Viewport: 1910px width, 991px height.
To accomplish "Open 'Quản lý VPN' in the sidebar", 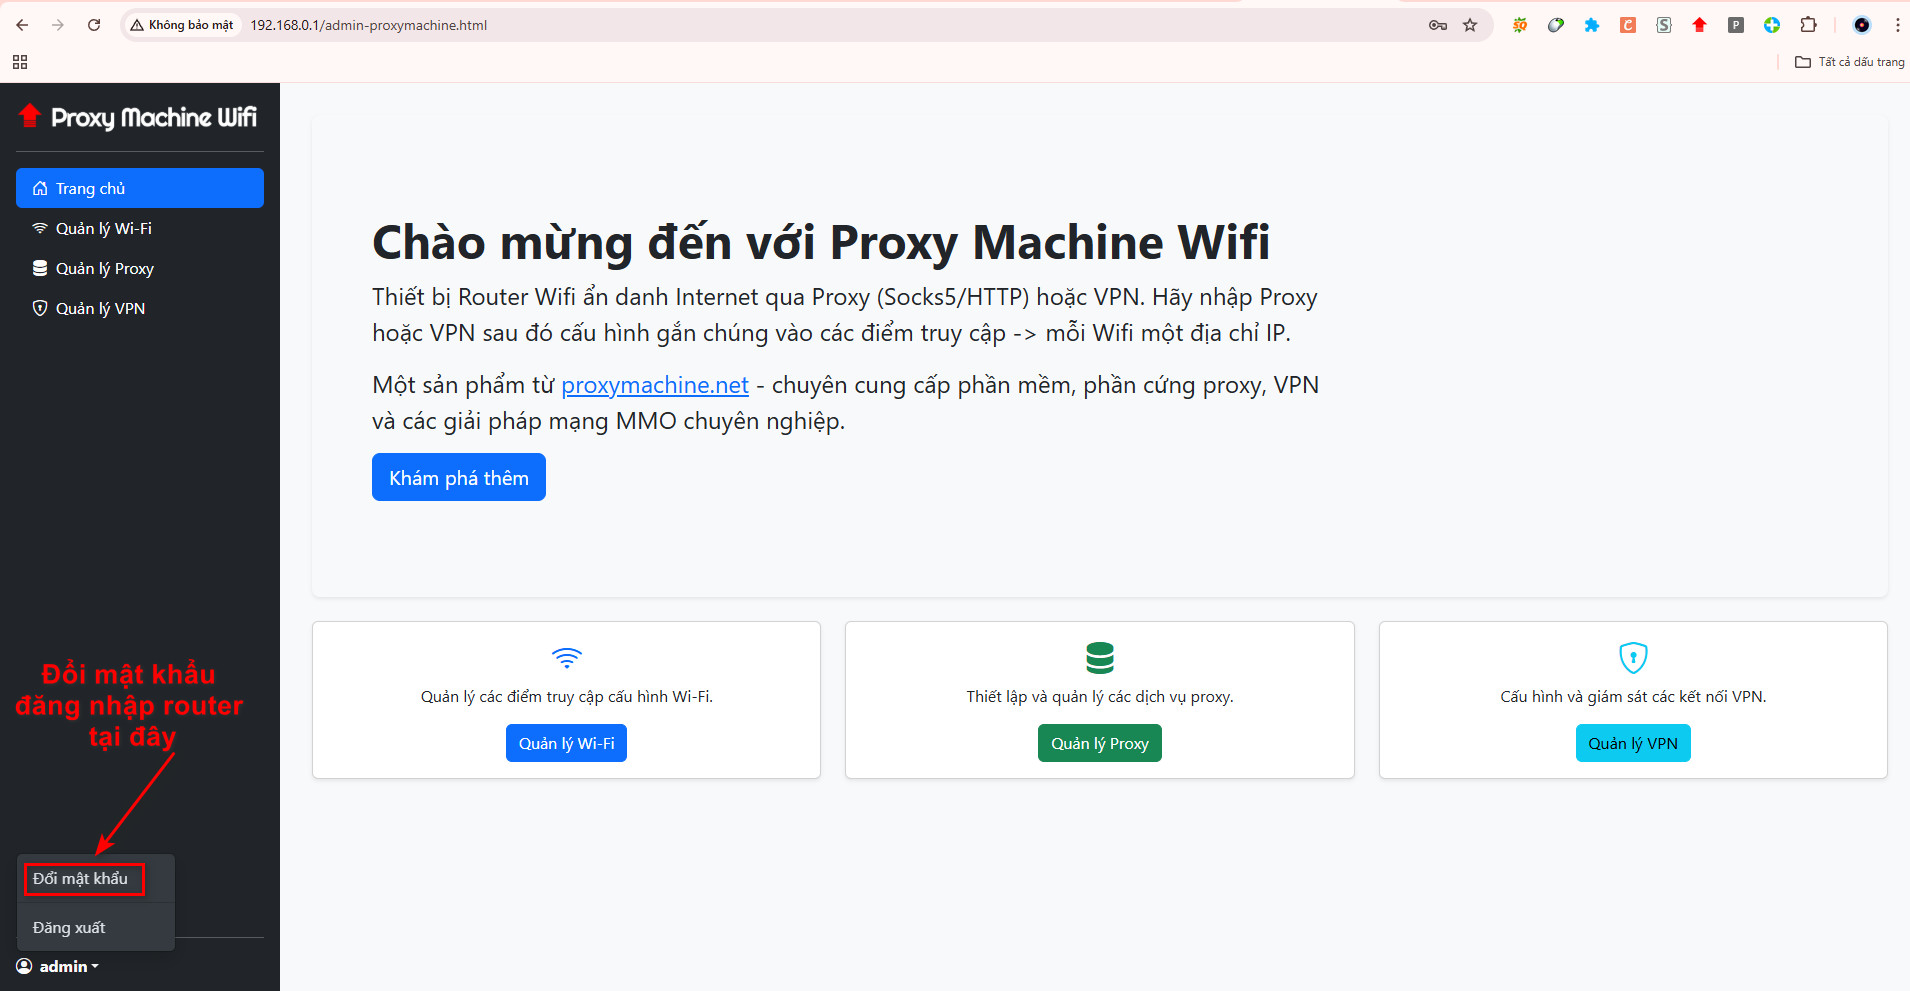I will coord(140,308).
